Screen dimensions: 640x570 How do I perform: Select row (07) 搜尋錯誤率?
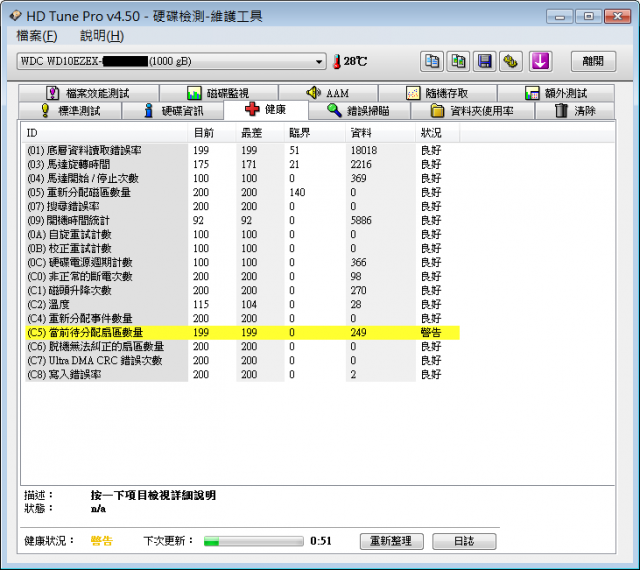click(x=242, y=206)
